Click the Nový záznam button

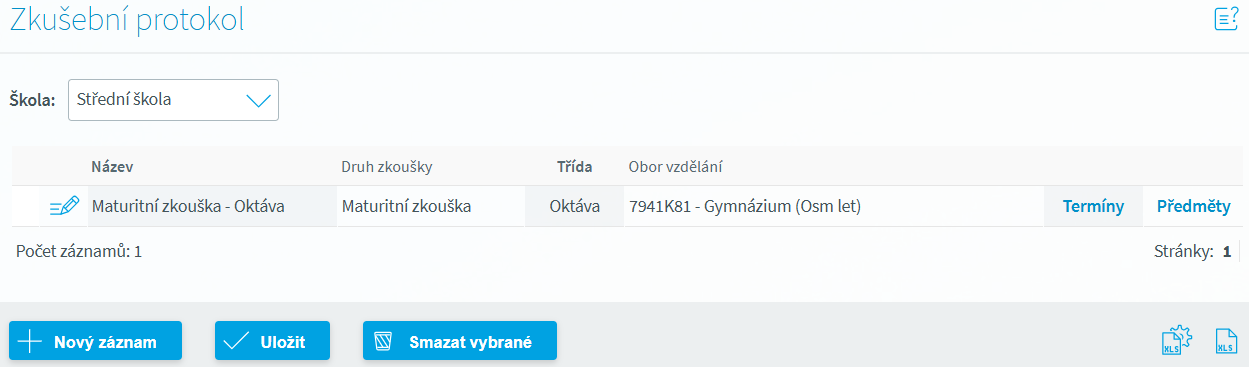[x=96, y=341]
